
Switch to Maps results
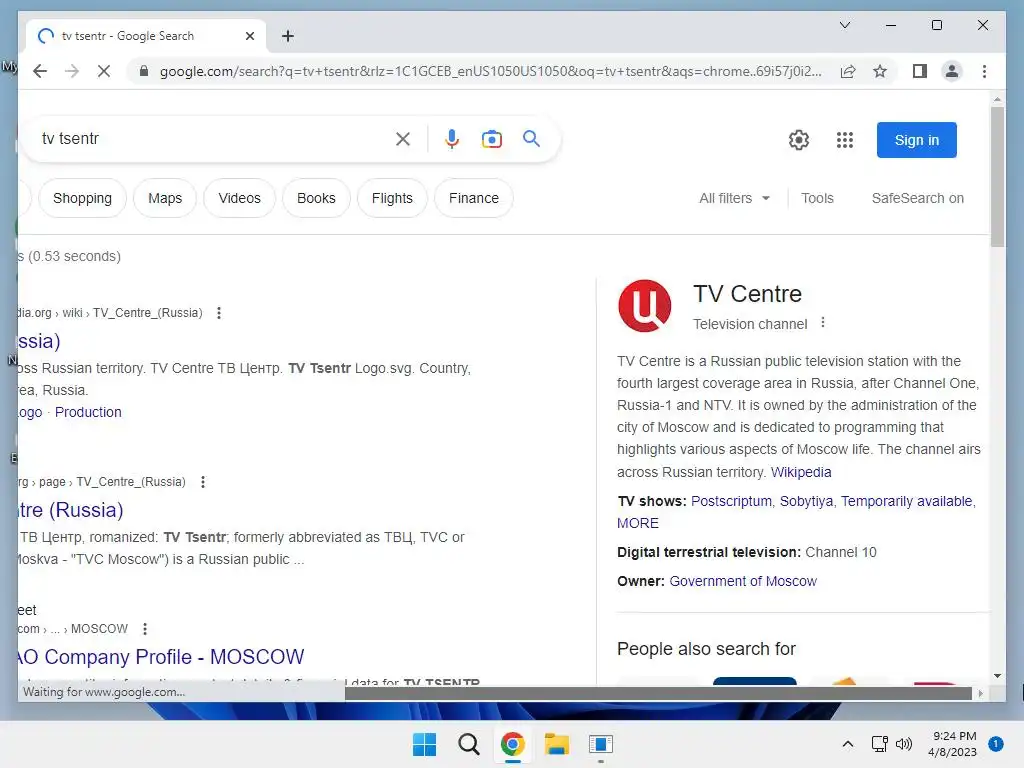[165, 198]
